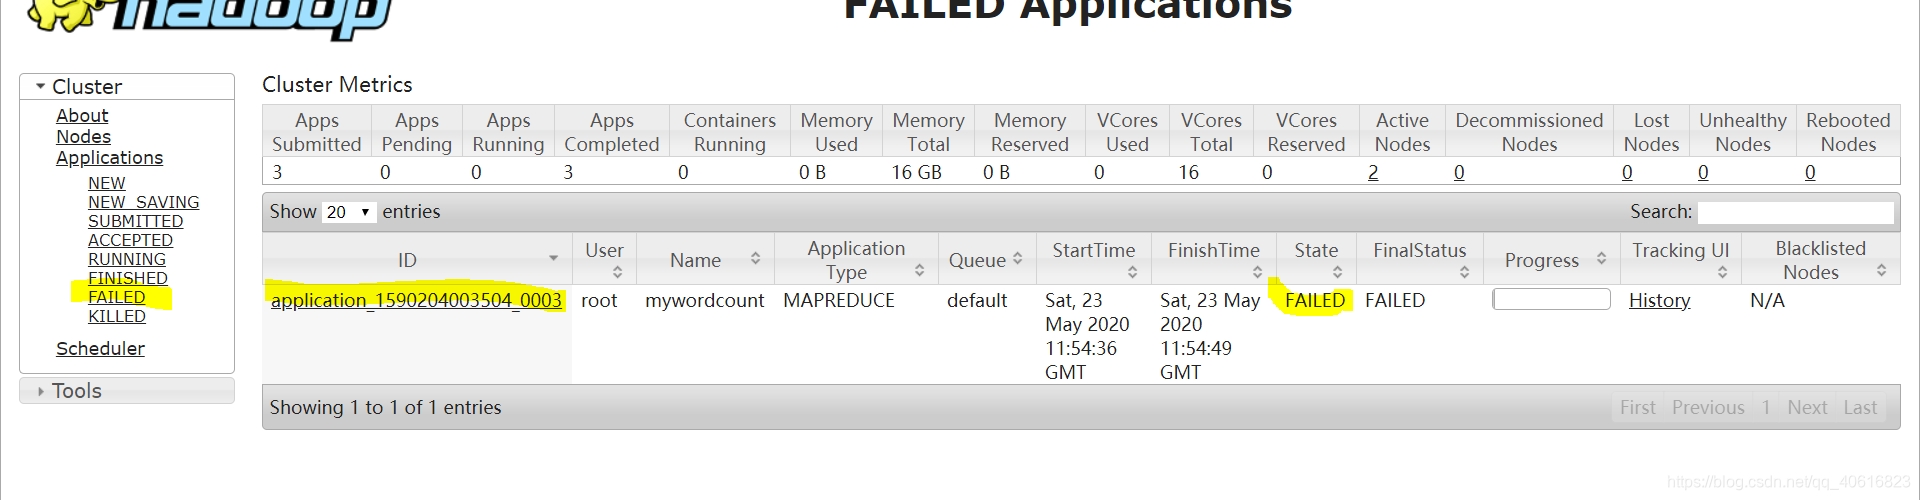
Task: Open application_1590204003504_0003 details
Action: (416, 300)
